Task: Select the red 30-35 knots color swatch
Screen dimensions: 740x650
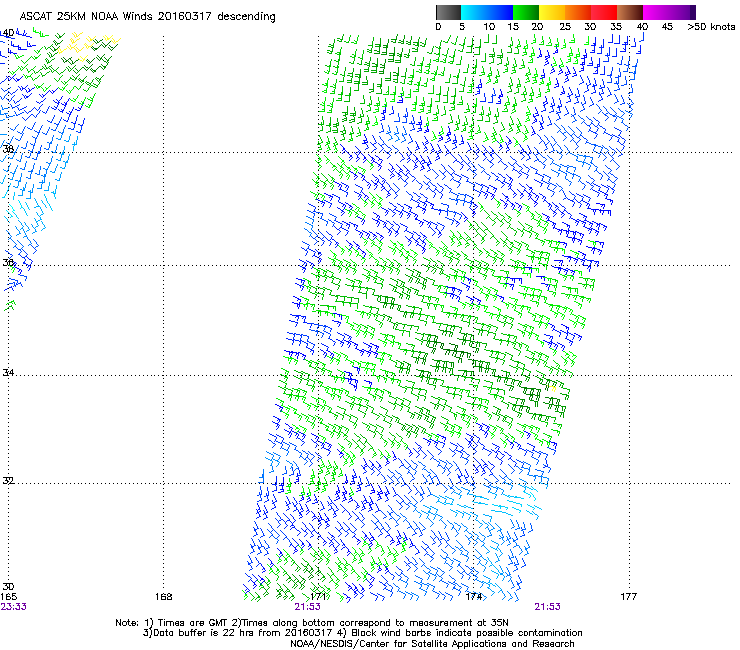Action: pyautogui.click(x=604, y=12)
